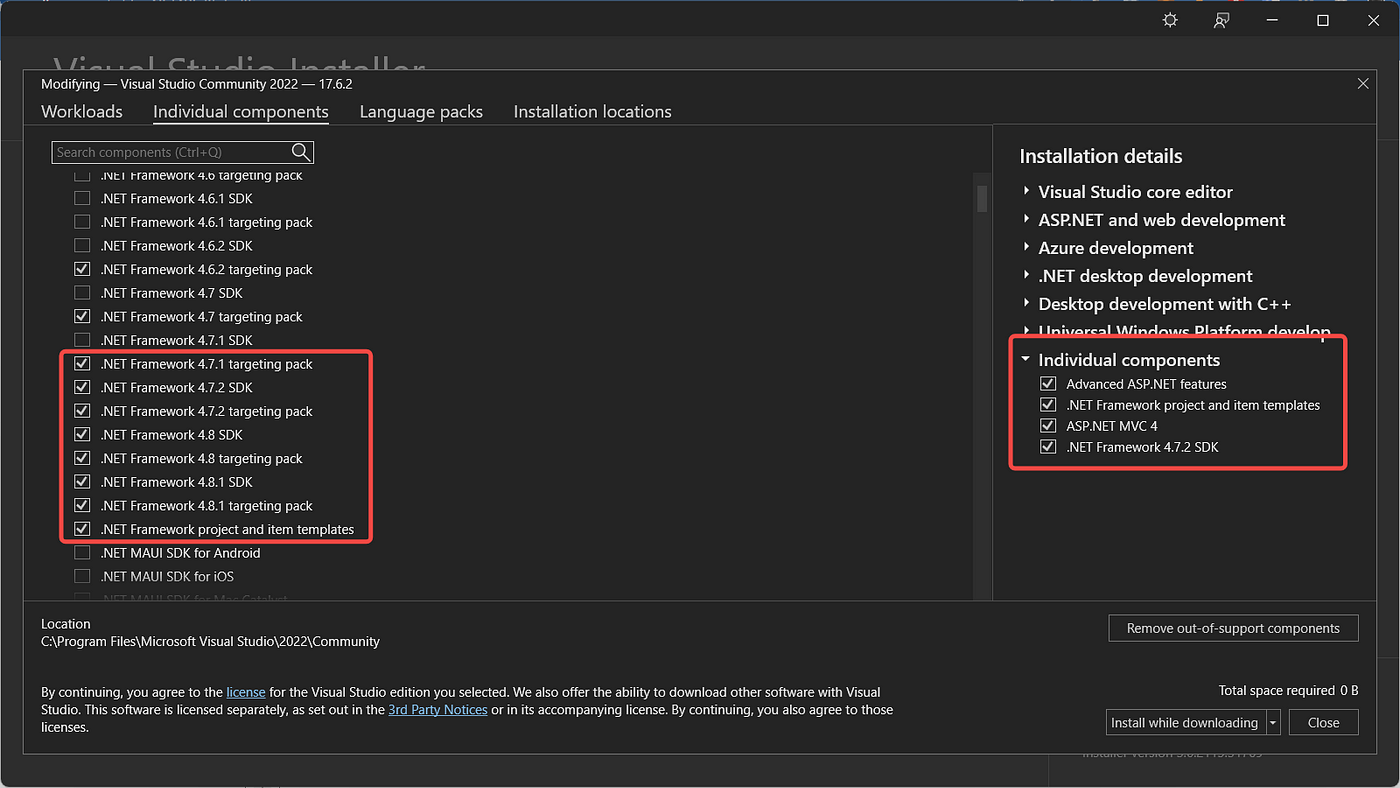The image size is (1400, 788).
Task: Uncheck .NET Framework 4.7.2 SDK in components list
Action: click(82, 387)
